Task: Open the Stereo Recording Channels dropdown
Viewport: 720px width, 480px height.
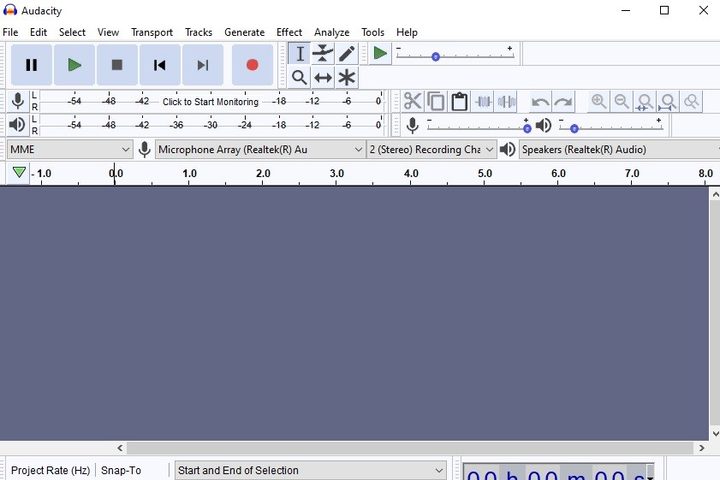Action: [432, 149]
